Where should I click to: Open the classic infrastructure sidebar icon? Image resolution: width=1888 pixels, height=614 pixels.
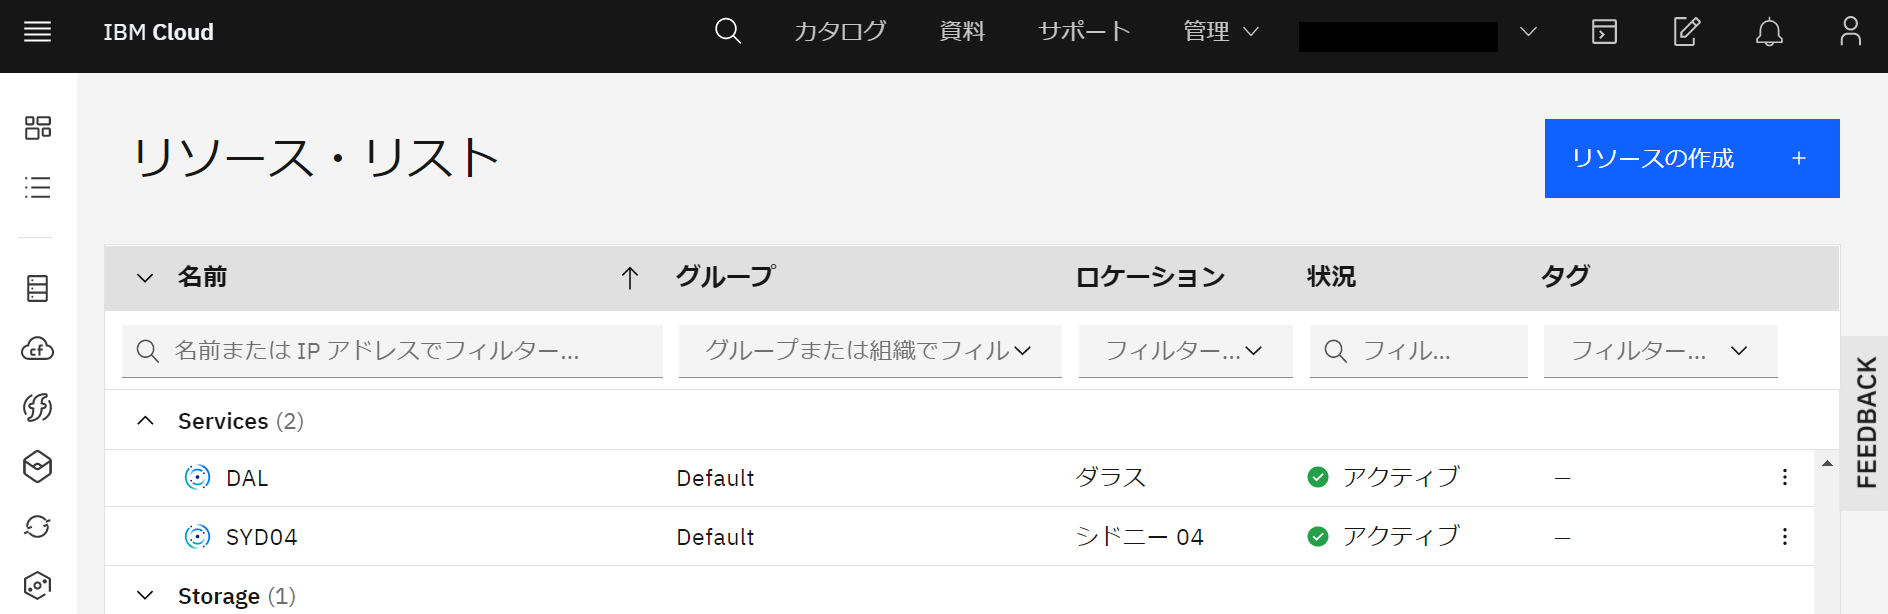[x=37, y=289]
